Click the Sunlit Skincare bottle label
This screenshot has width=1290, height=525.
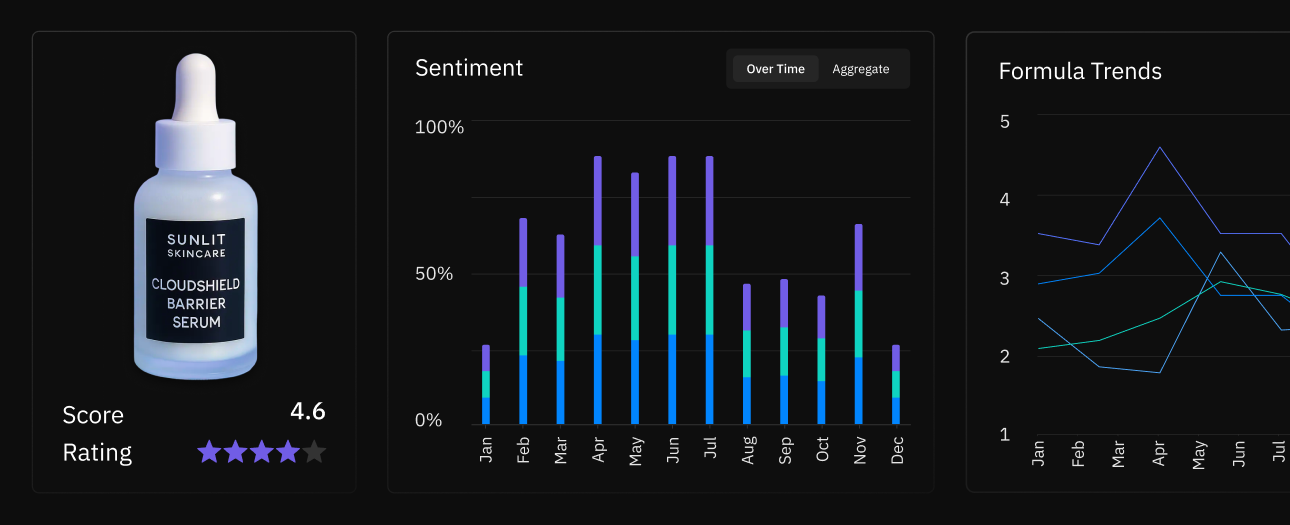pyautogui.click(x=196, y=278)
